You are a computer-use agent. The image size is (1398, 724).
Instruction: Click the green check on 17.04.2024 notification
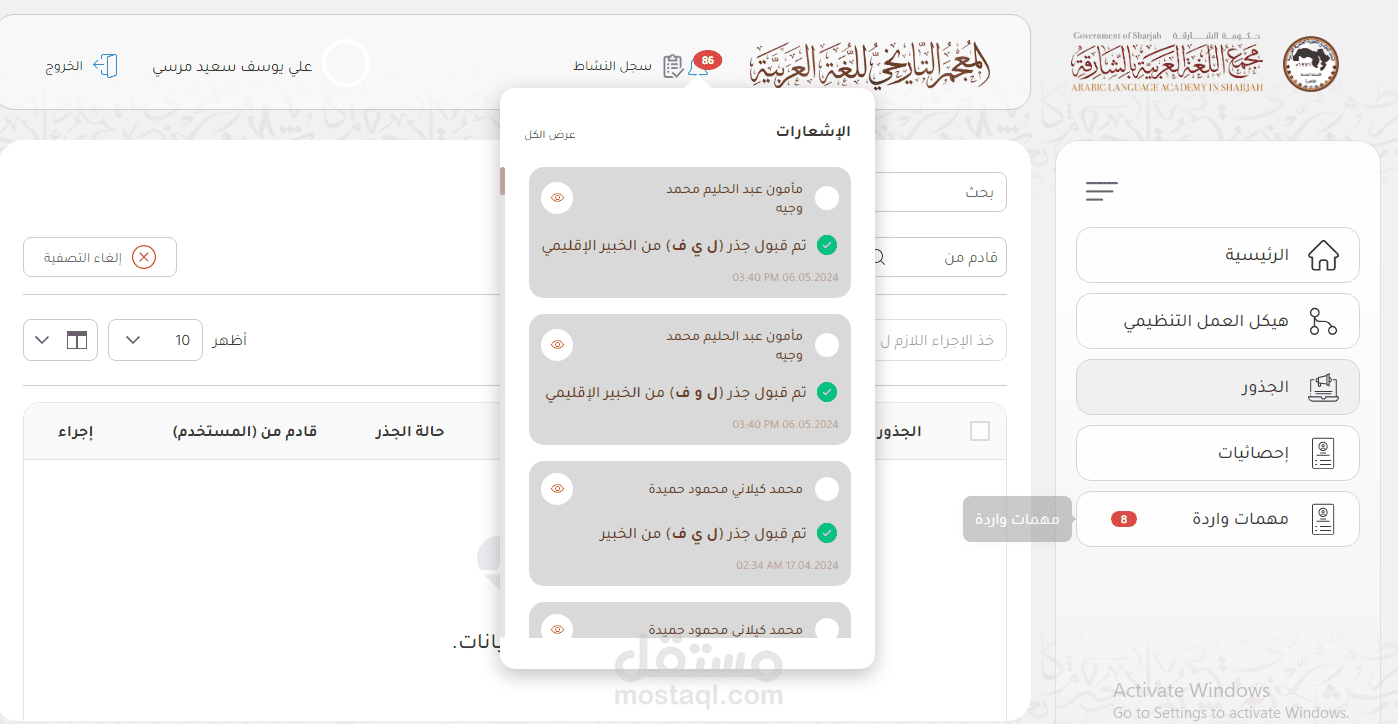pyautogui.click(x=827, y=534)
